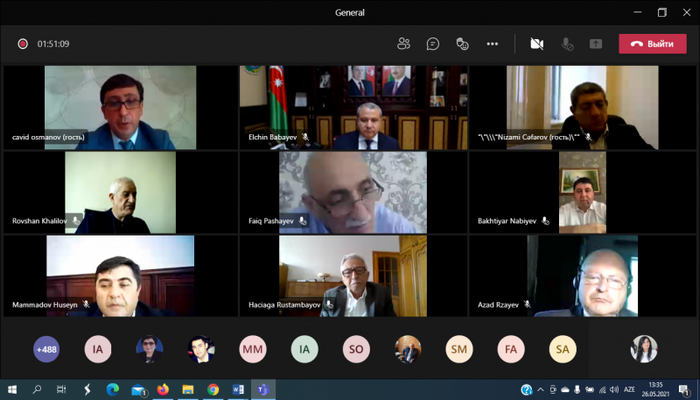This screenshot has width=700, height=400.
Task: Open Microsoft Word from the taskbar
Action: click(238, 389)
